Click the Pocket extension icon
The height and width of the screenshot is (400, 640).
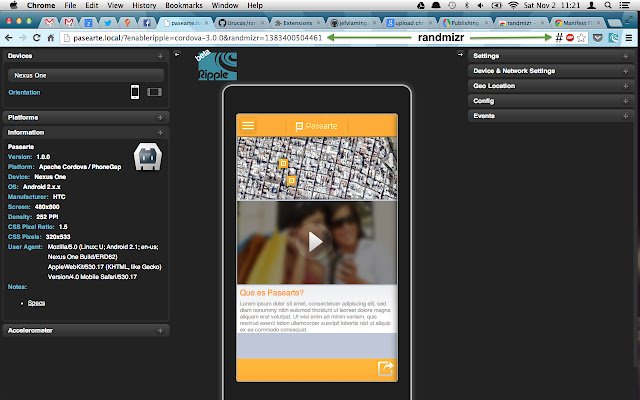click(598, 38)
